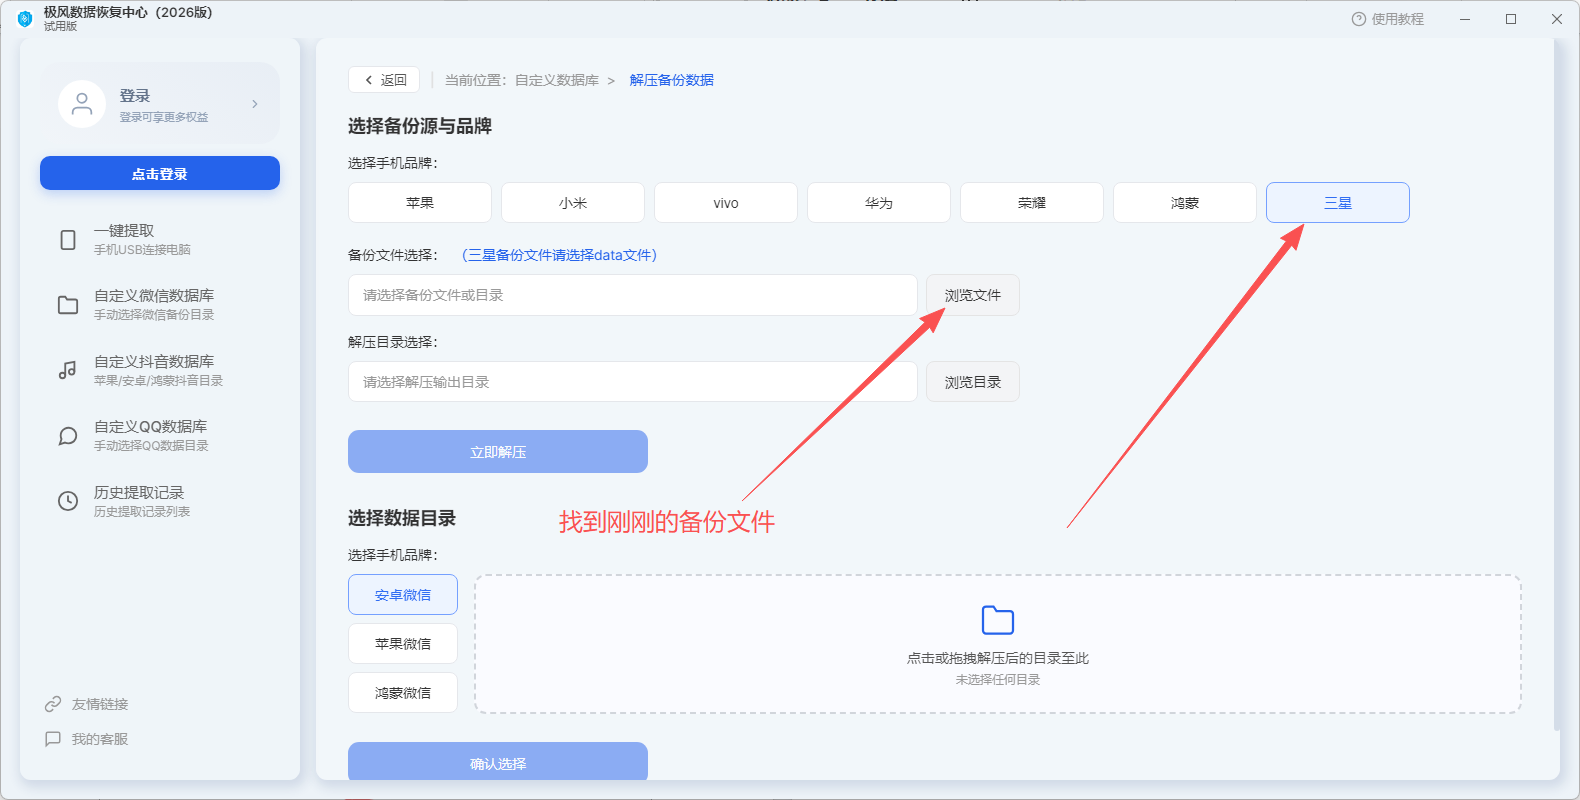1580x800 pixels.
Task: Click the extraction output directory input field
Action: click(633, 382)
